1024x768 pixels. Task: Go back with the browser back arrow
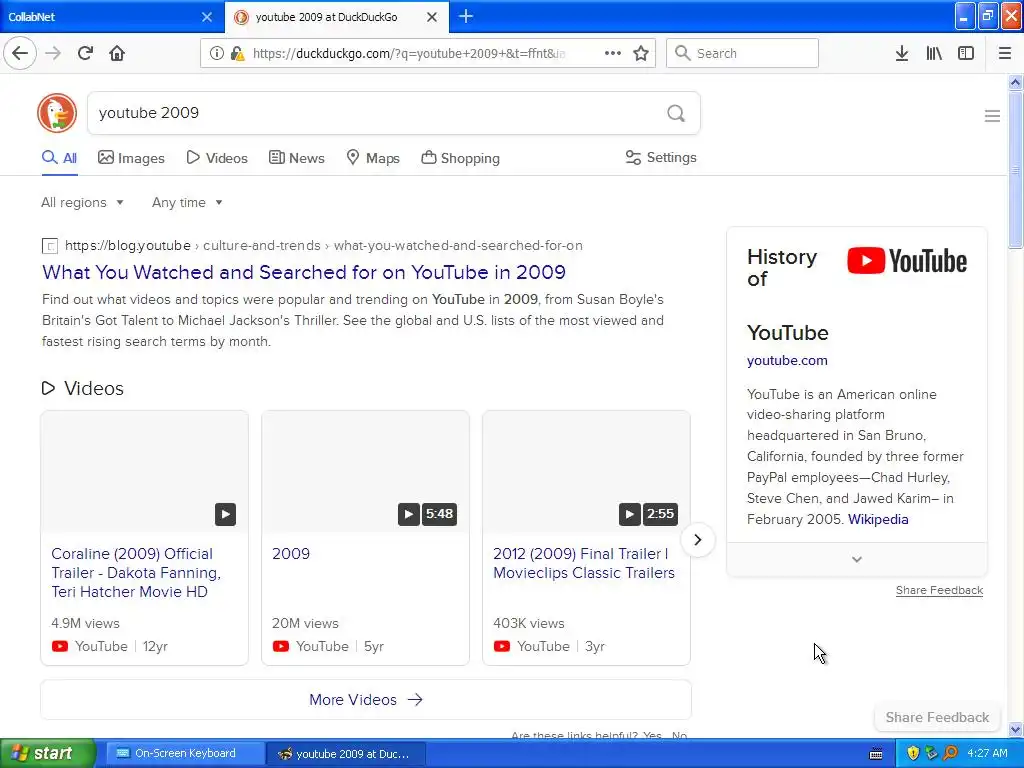click(20, 53)
